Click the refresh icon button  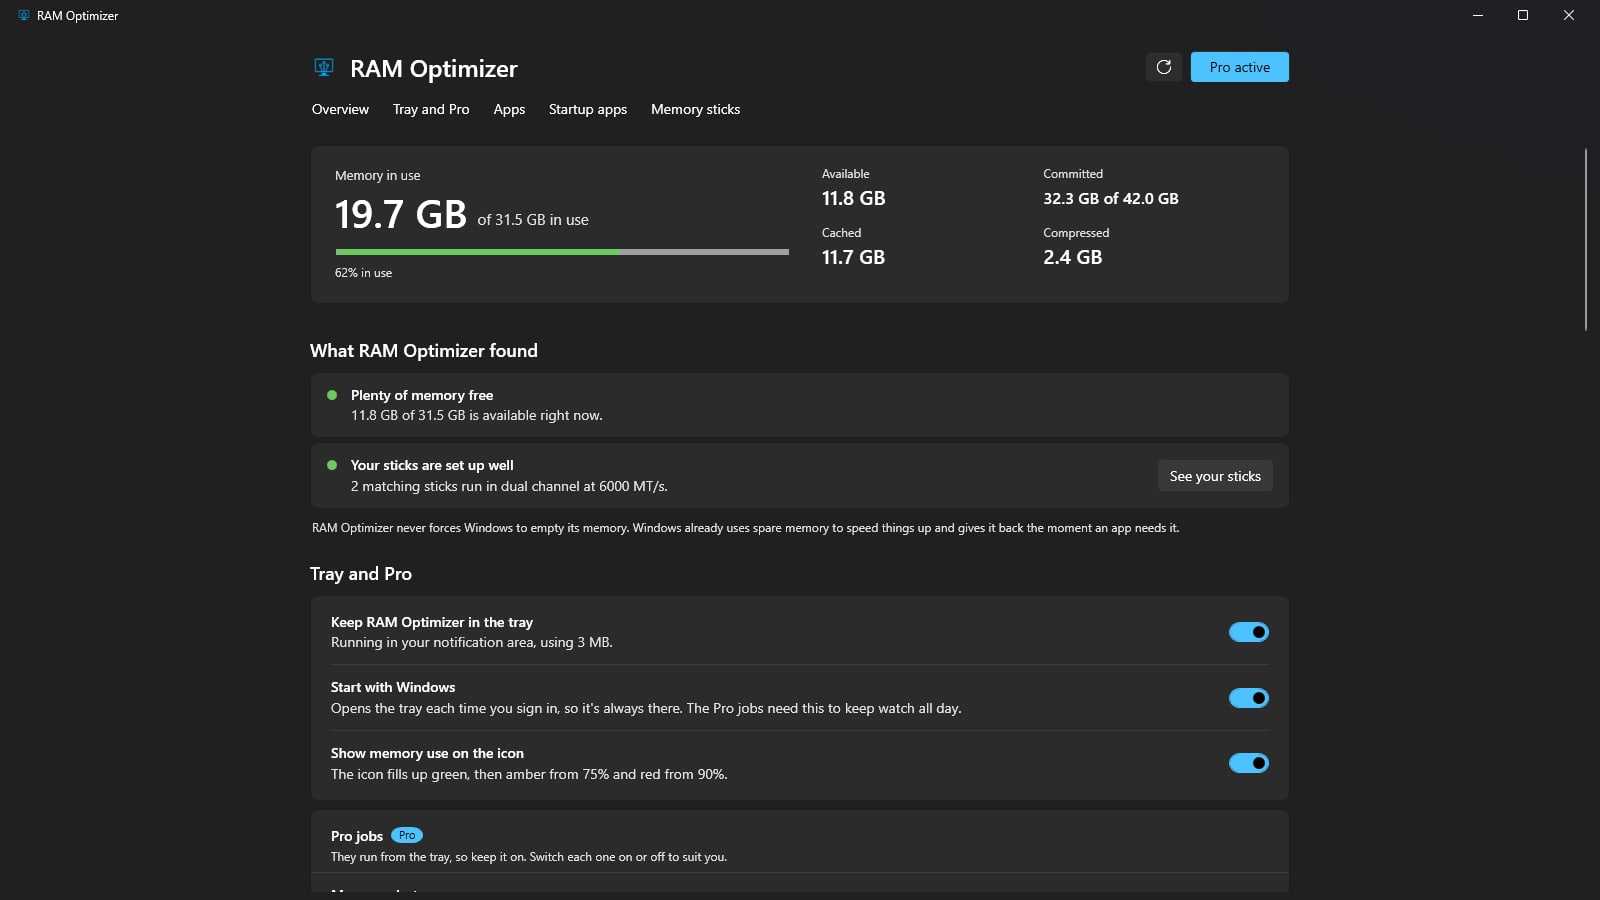point(1164,67)
